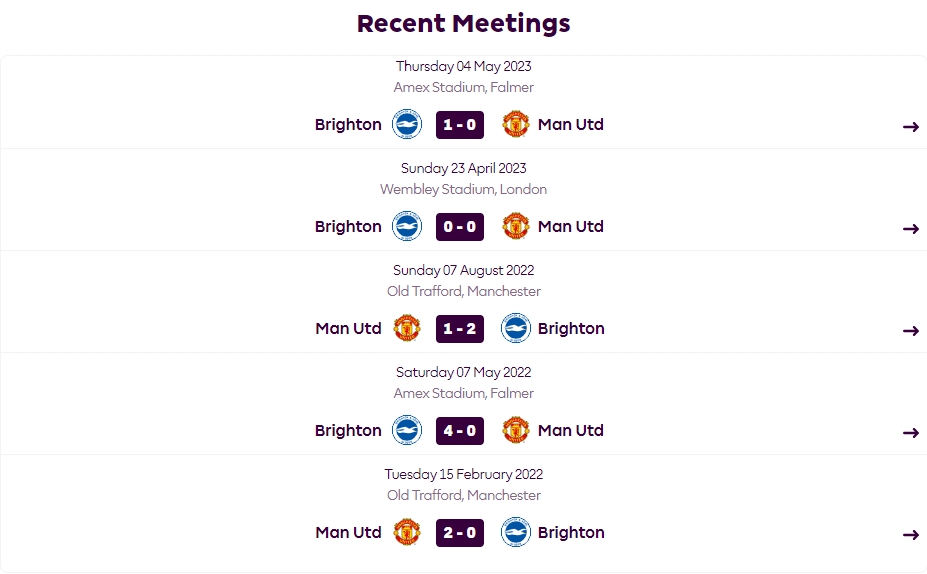This screenshot has width=927, height=574.
Task: Click Brighton crest in 7 August 2022 match
Action: [515, 329]
